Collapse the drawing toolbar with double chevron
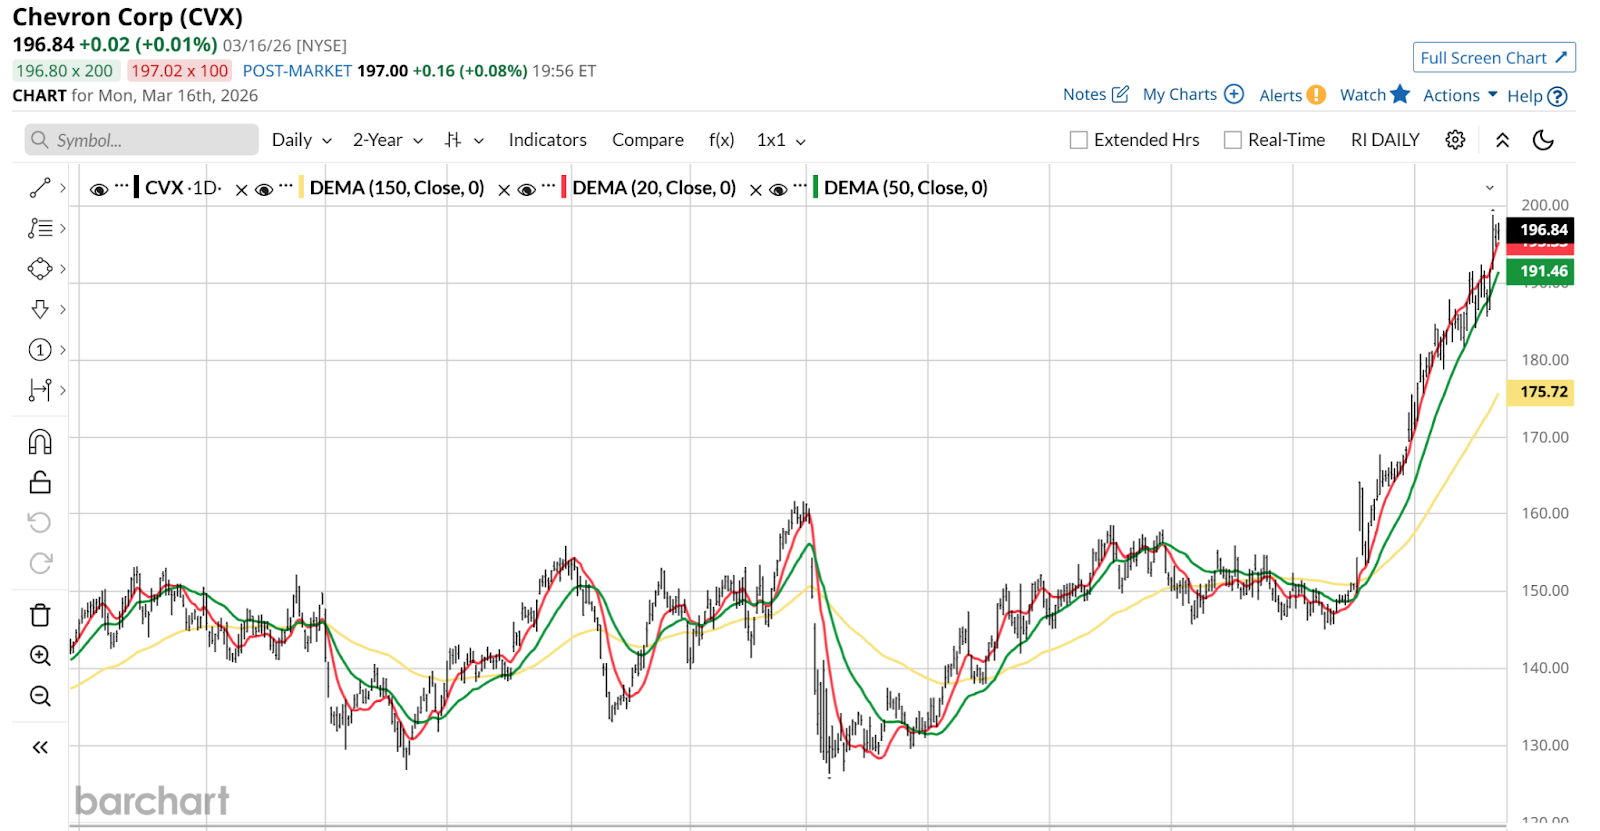This screenshot has height=831, width=1600. coord(40,747)
